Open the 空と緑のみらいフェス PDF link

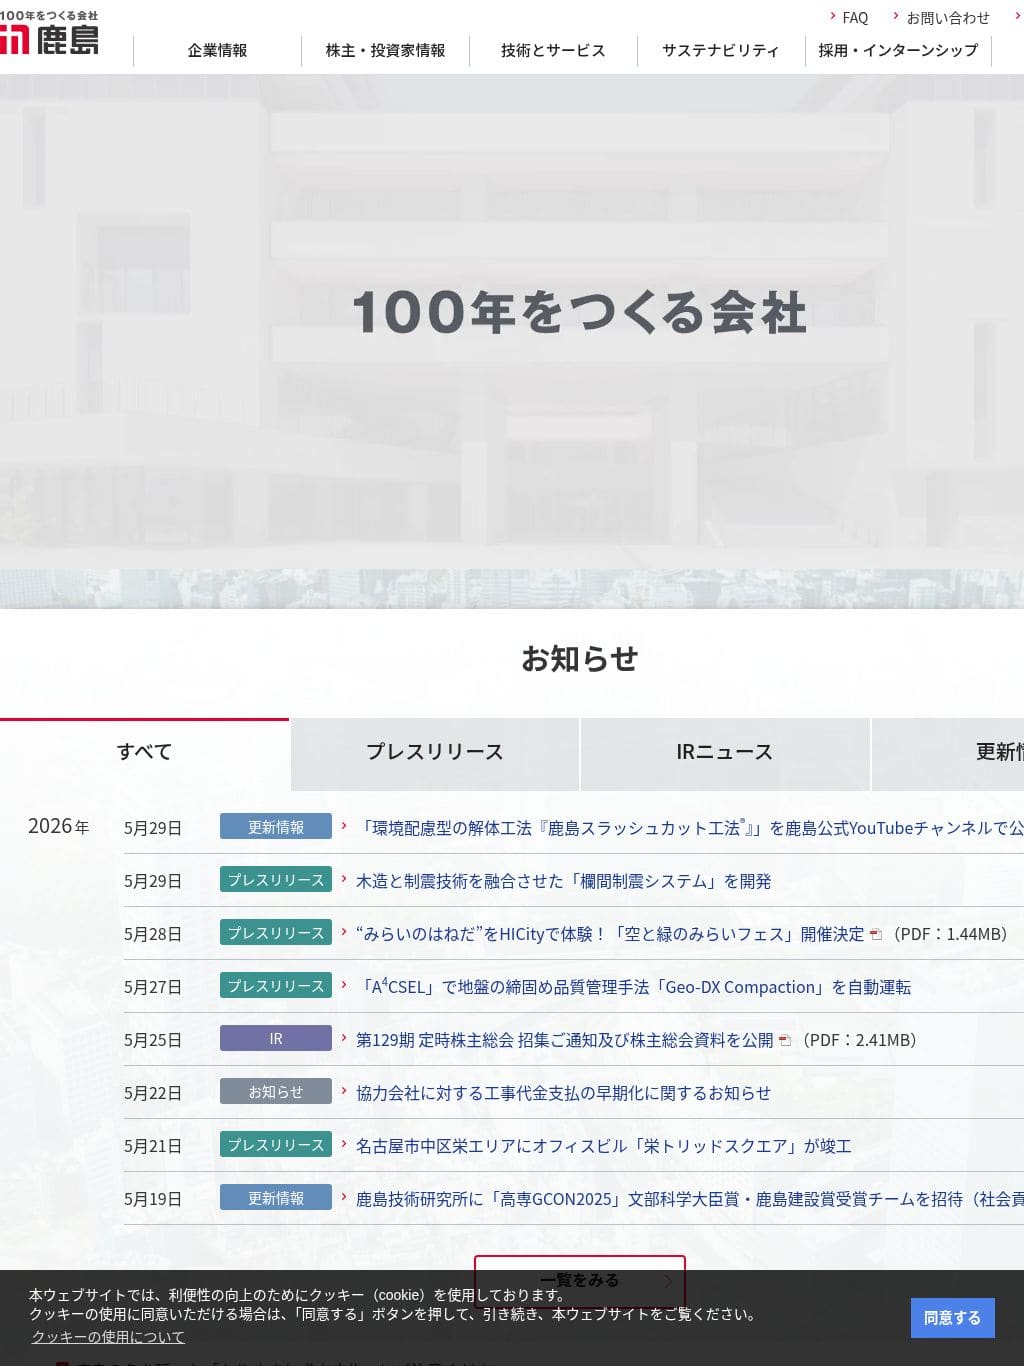click(x=610, y=934)
